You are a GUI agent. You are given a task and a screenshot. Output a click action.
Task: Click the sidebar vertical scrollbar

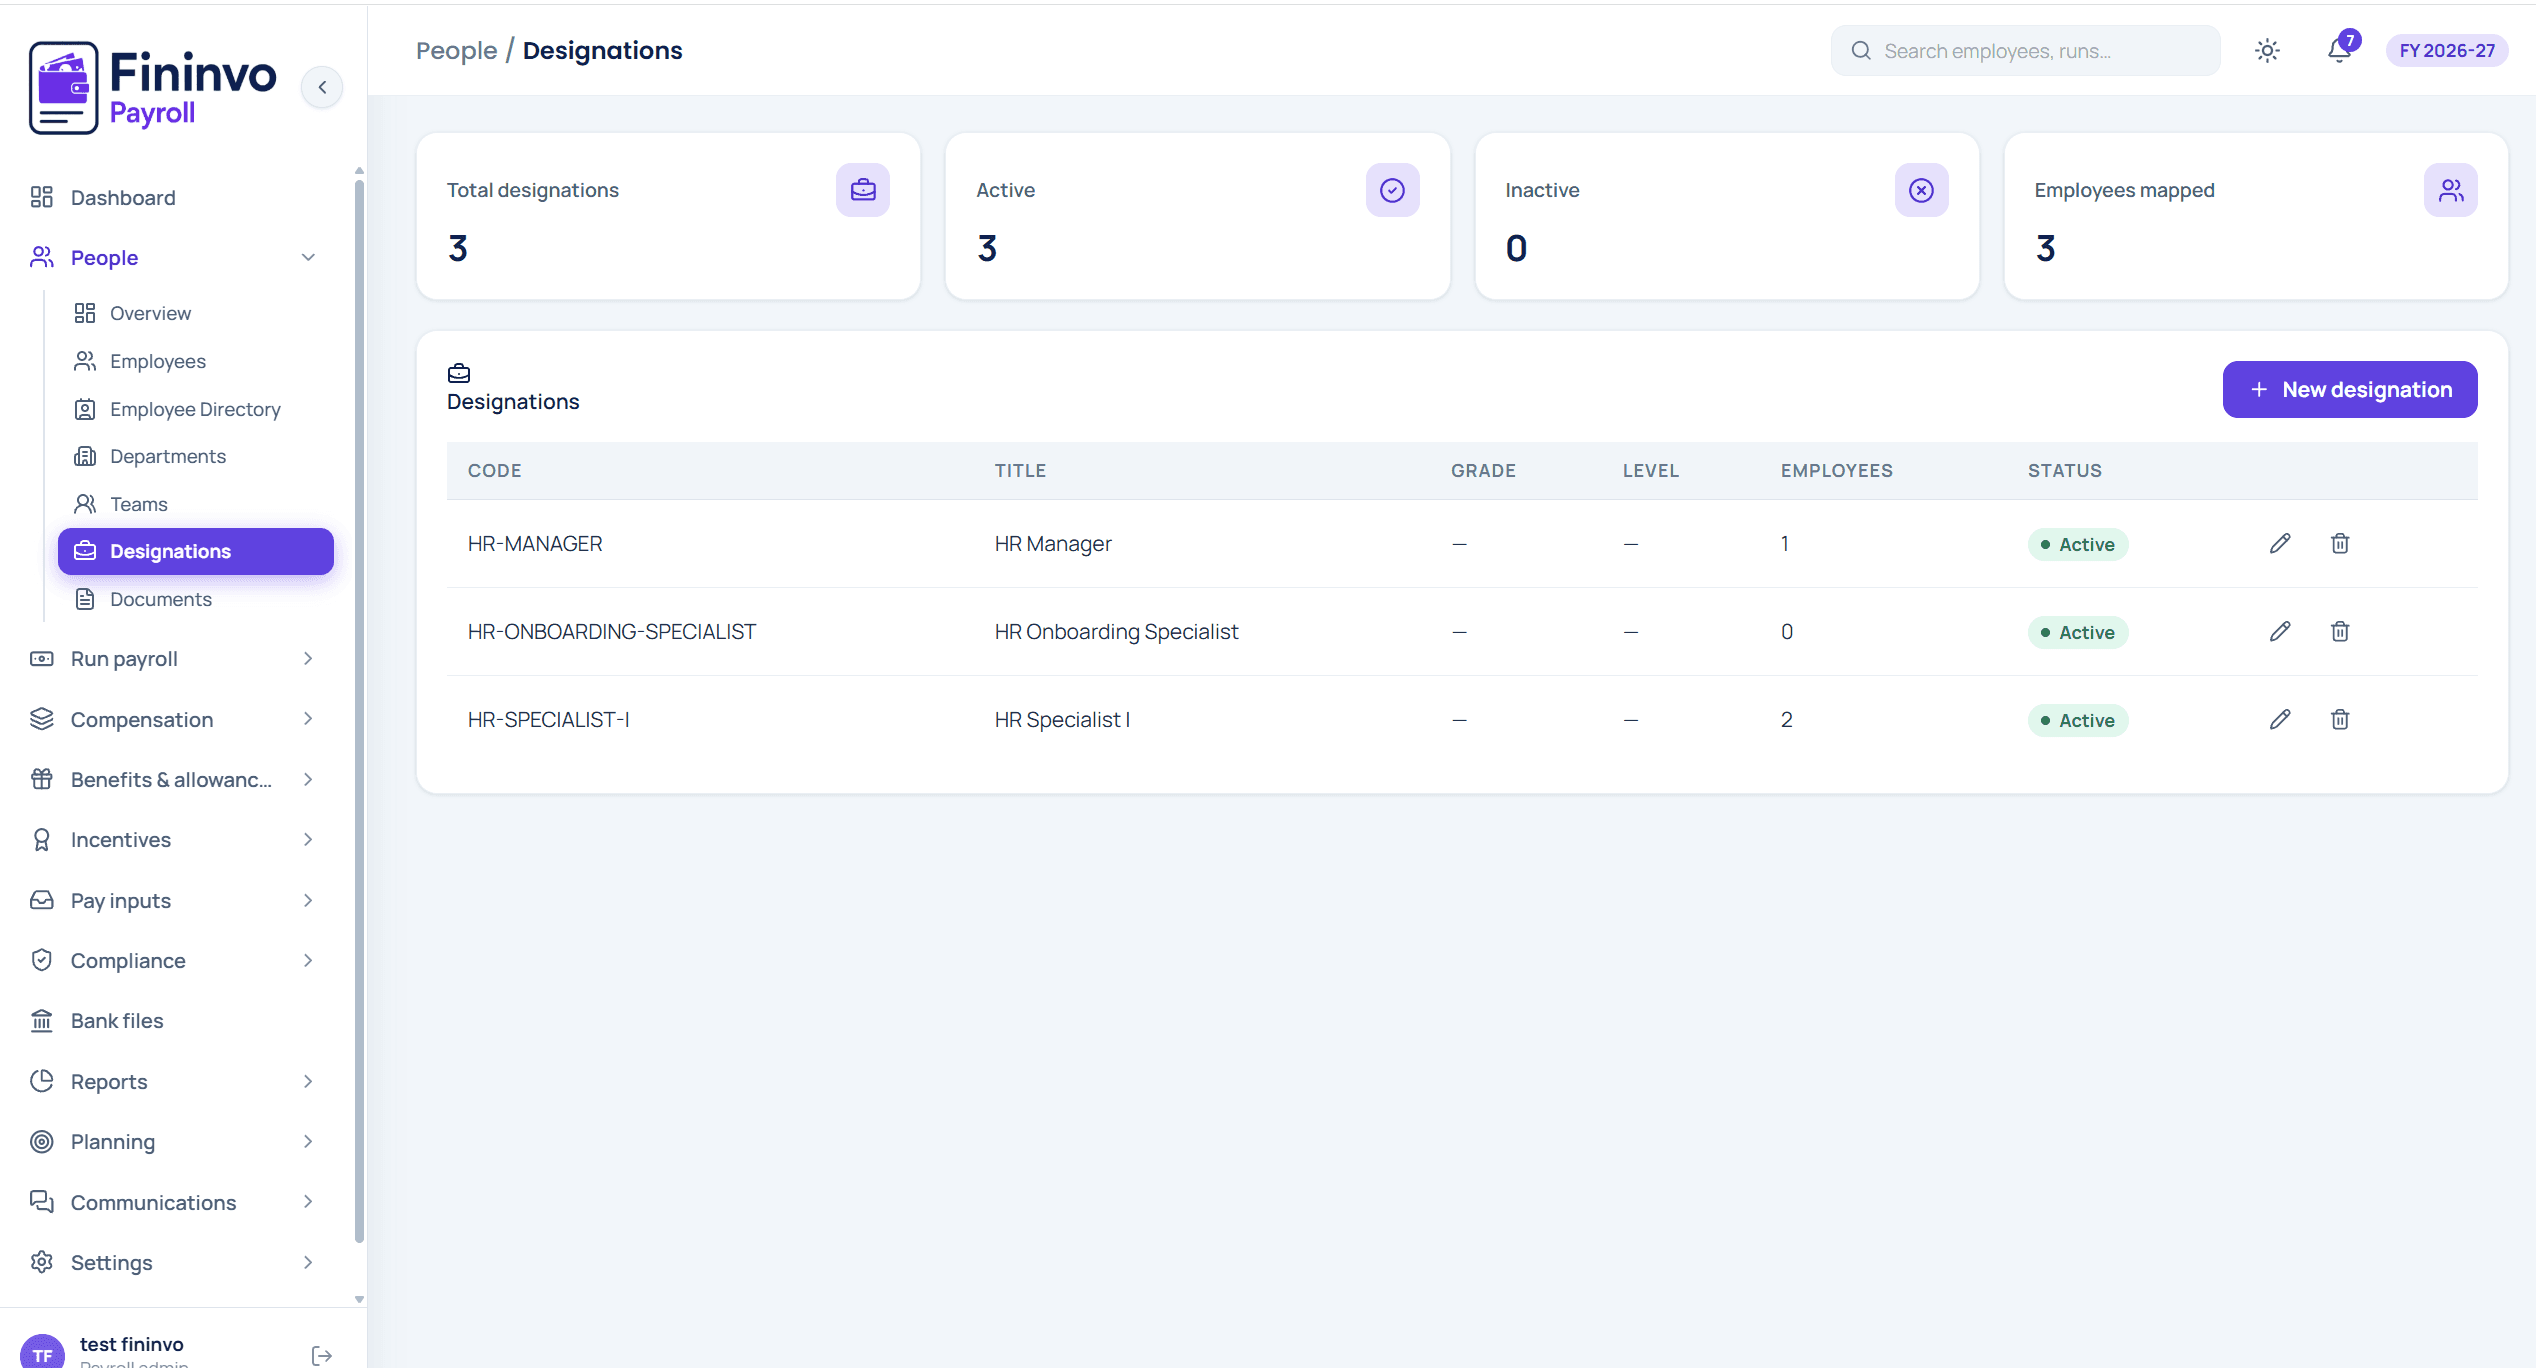point(359,710)
